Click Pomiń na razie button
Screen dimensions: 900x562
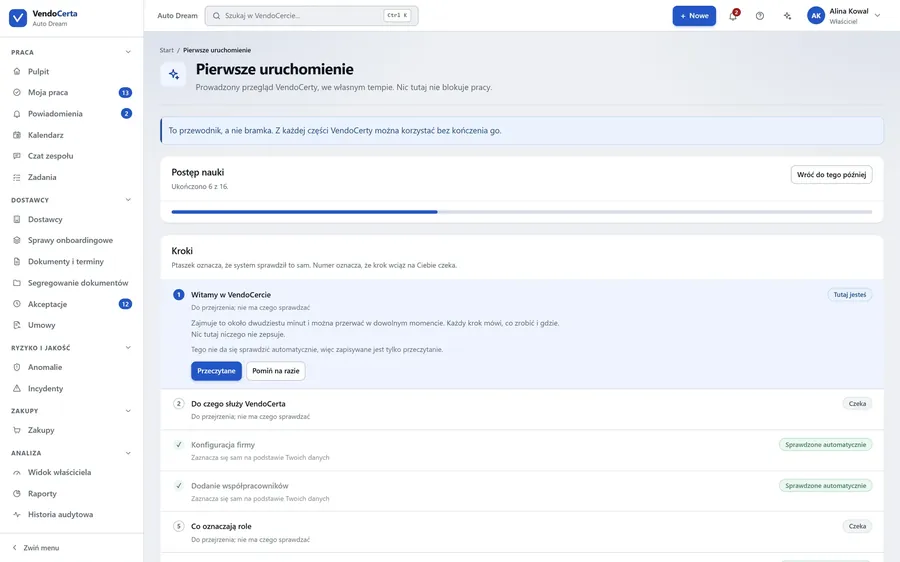click(276, 371)
